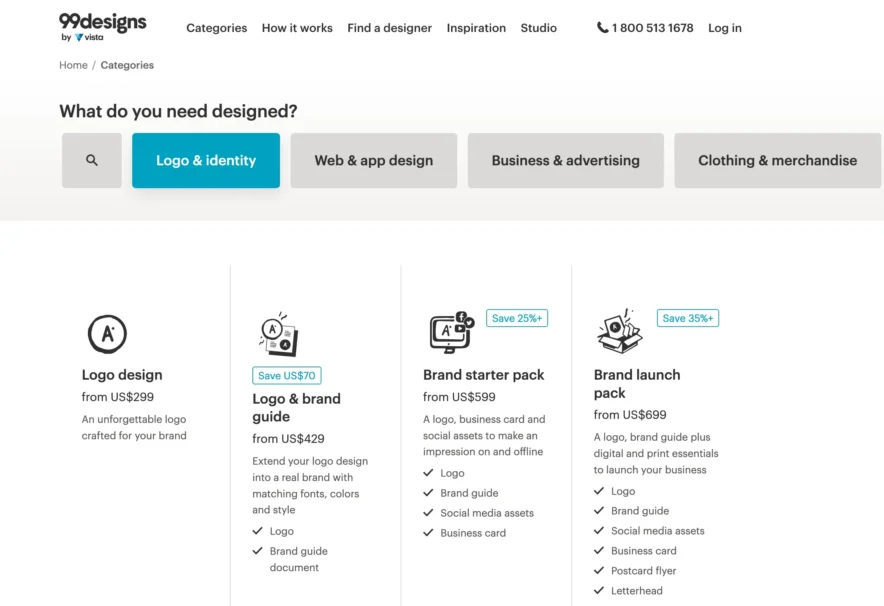Switch to the Web & app design tab
The width and height of the screenshot is (884, 606).
(373, 160)
